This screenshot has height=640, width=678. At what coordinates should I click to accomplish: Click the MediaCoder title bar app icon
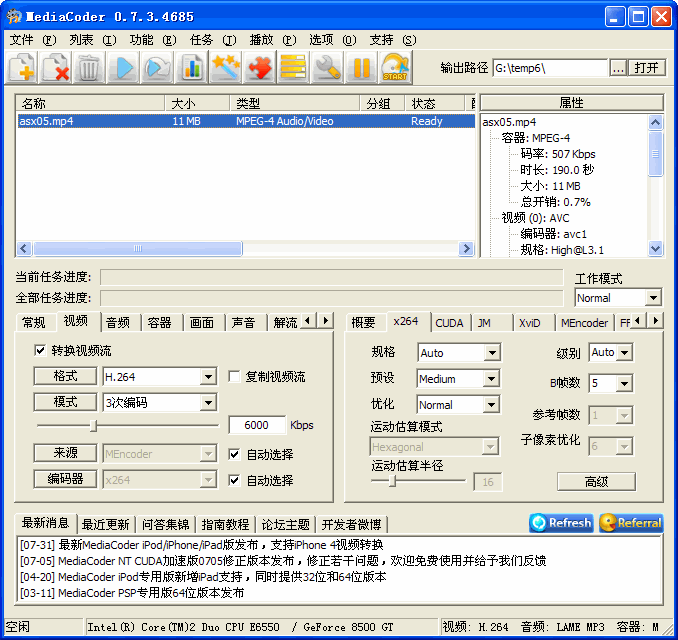(x=14, y=16)
